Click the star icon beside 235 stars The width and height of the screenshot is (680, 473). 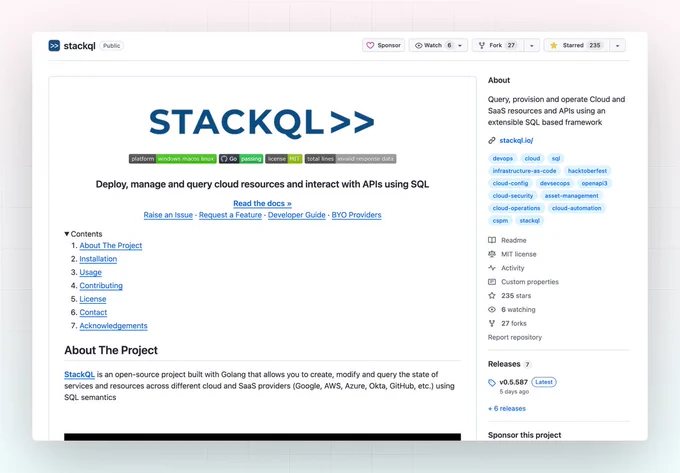pos(492,296)
